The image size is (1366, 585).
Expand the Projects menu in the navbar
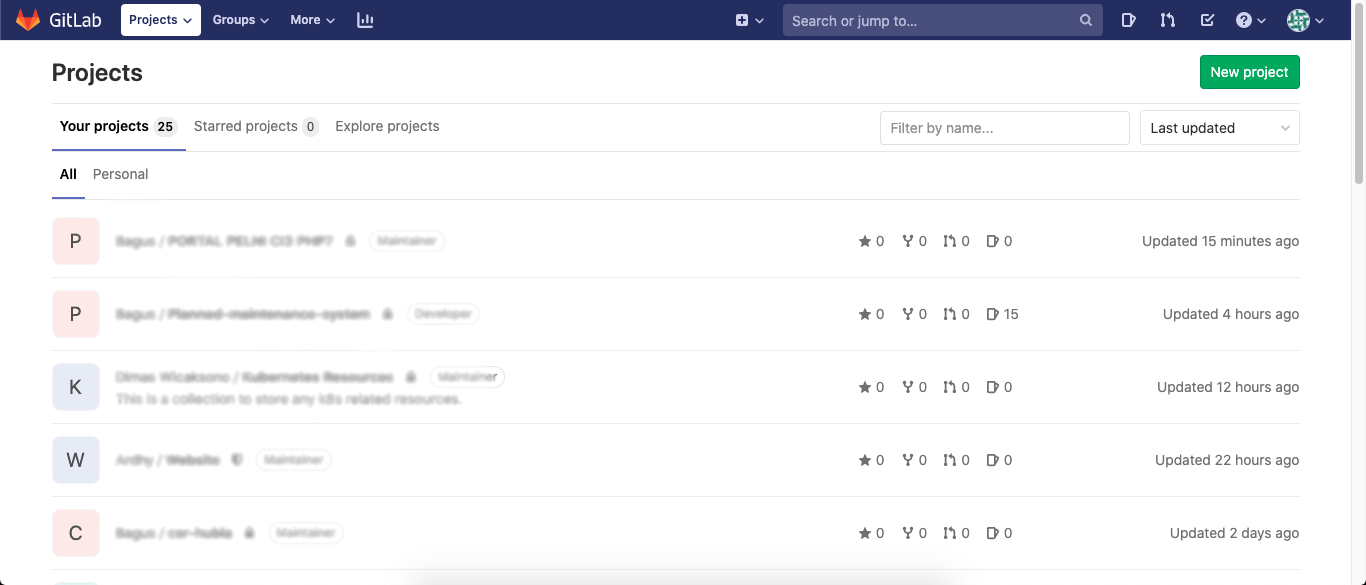[160, 20]
